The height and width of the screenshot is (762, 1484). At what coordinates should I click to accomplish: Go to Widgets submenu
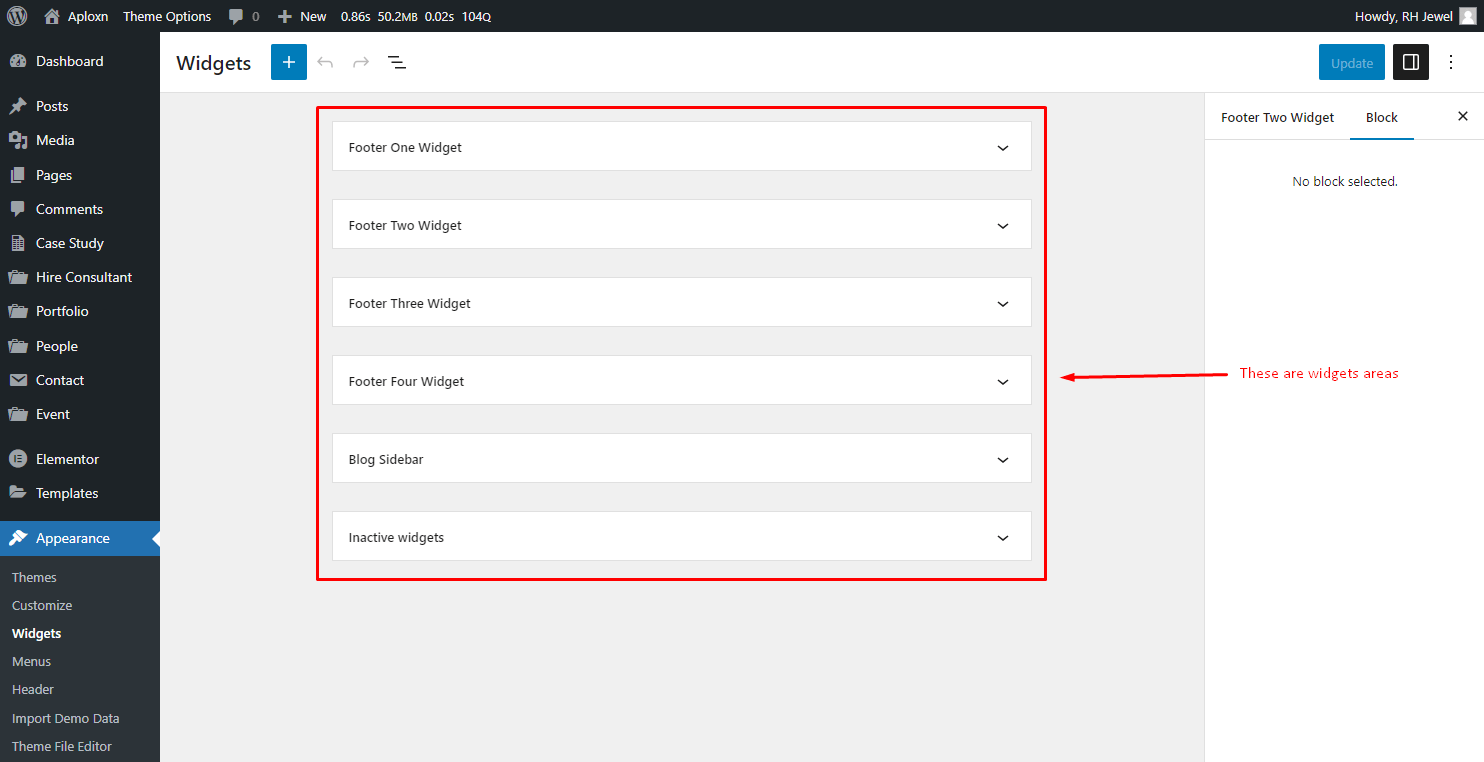tap(36, 633)
